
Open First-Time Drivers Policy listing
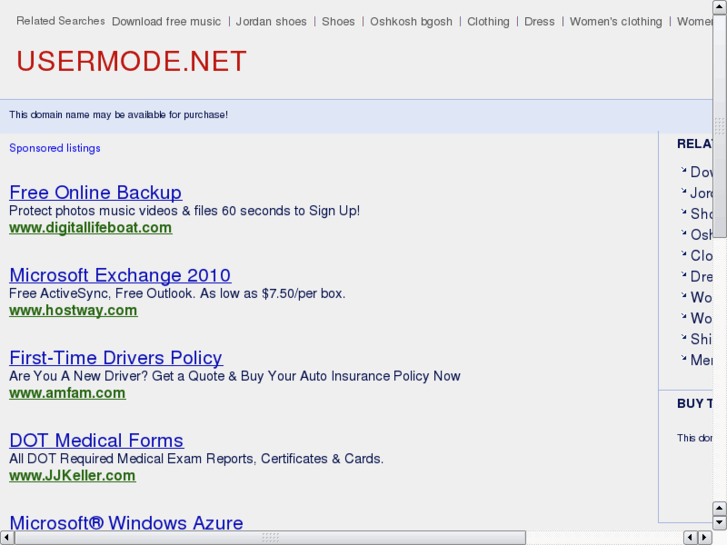click(116, 358)
